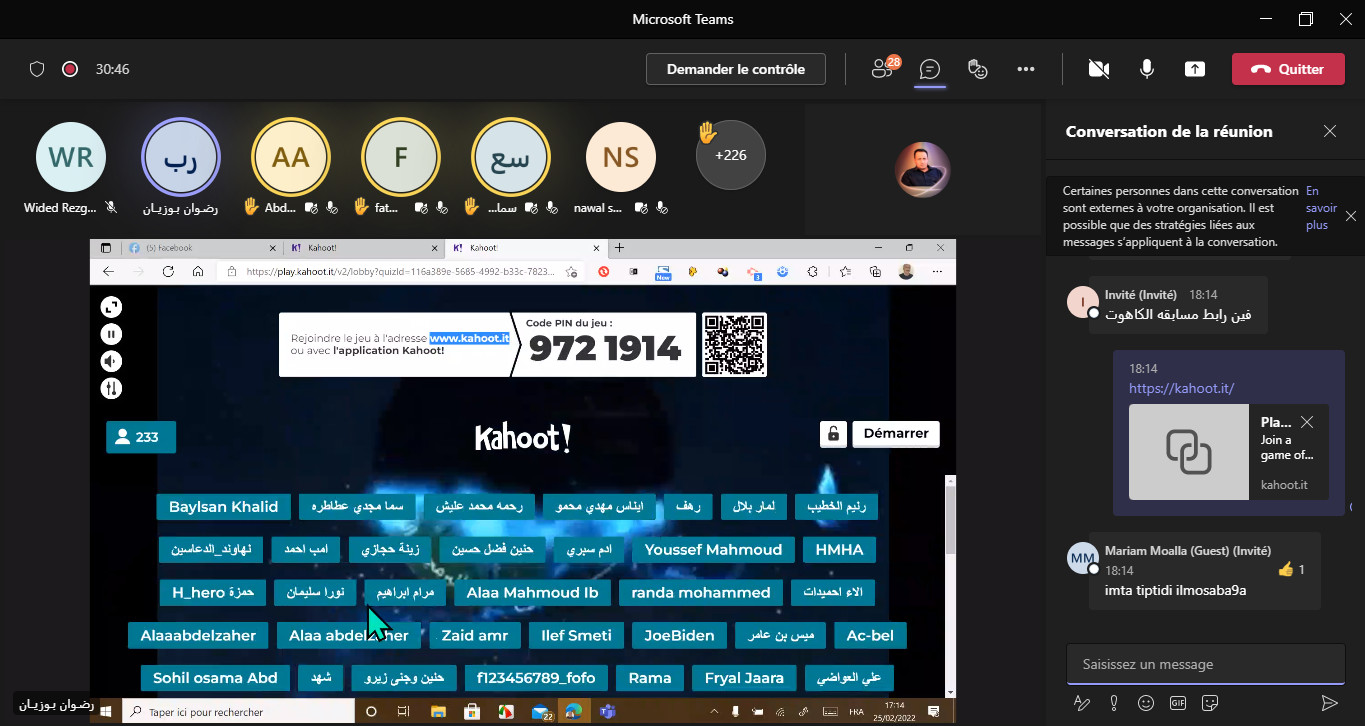Open the Windows Start menu
This screenshot has height=726, width=1365.
pyautogui.click(x=107, y=712)
